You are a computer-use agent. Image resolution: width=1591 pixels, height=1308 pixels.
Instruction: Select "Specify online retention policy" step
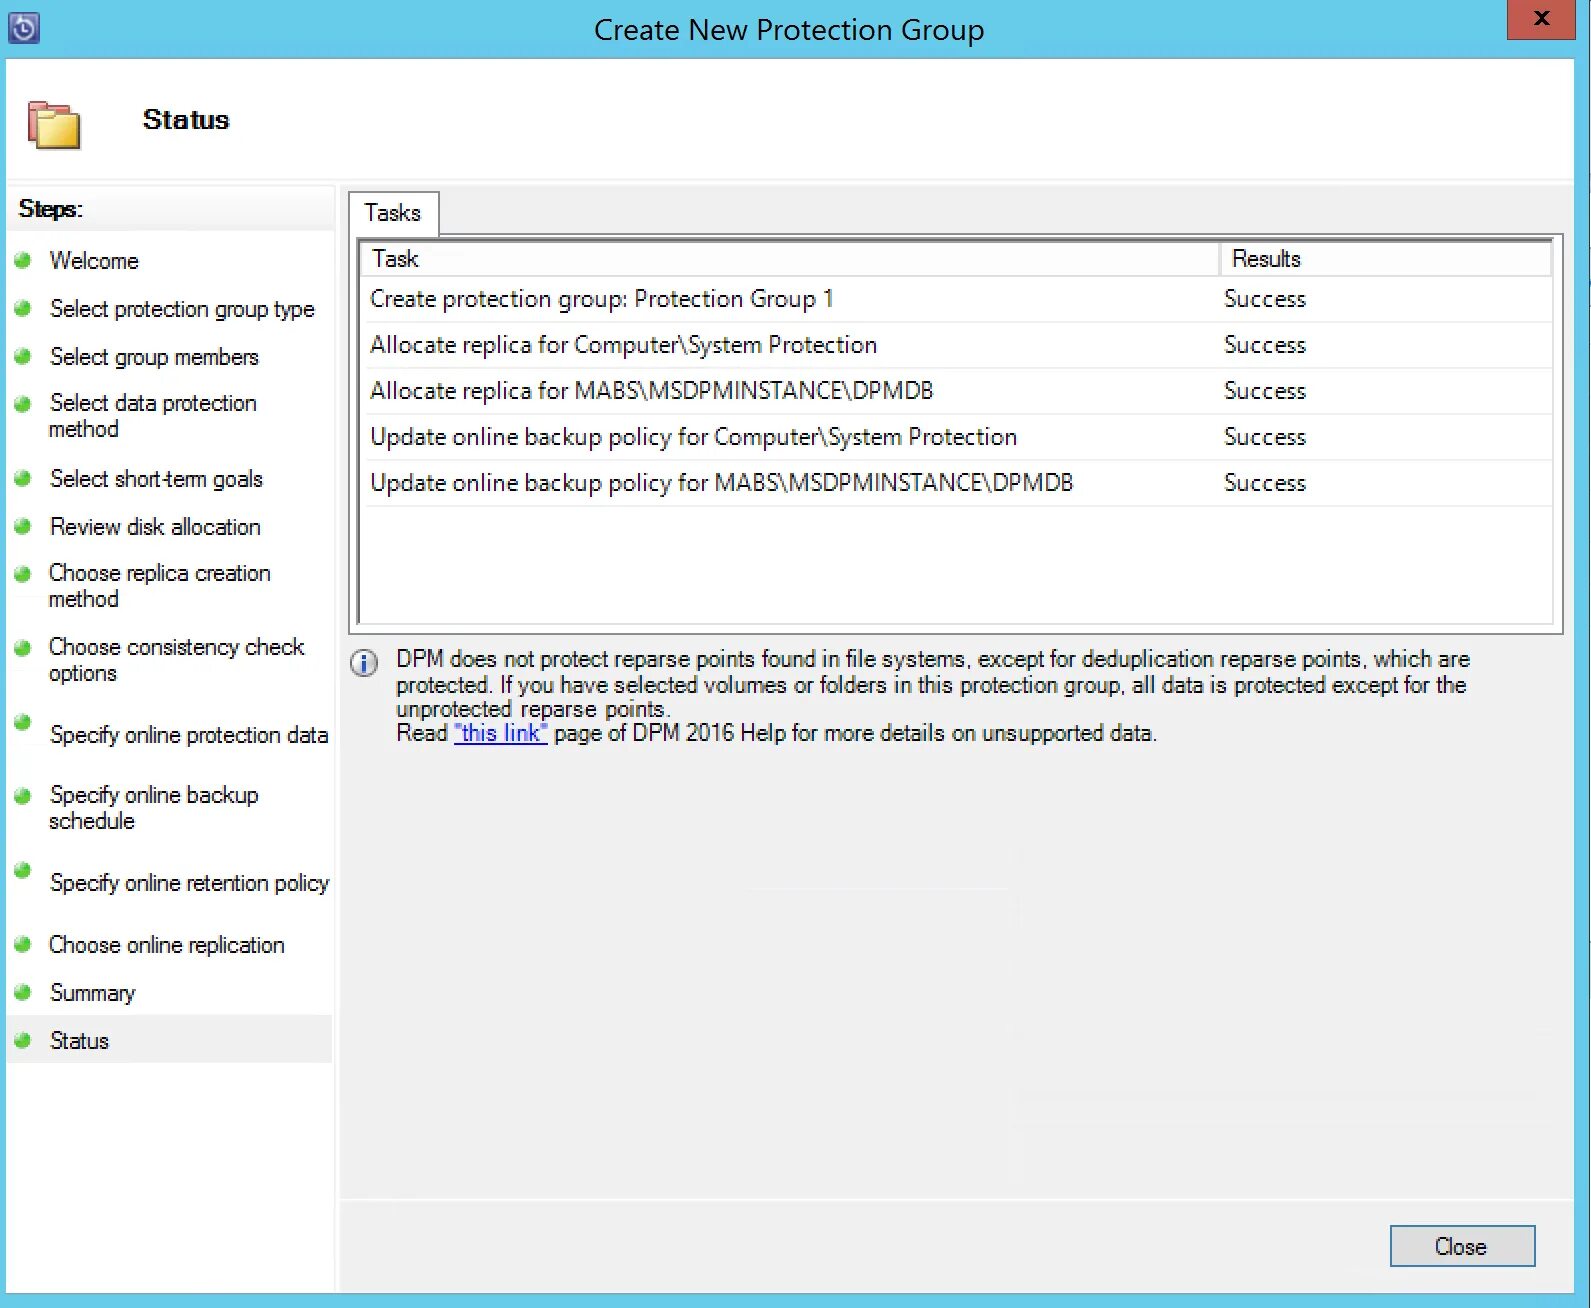tap(189, 883)
